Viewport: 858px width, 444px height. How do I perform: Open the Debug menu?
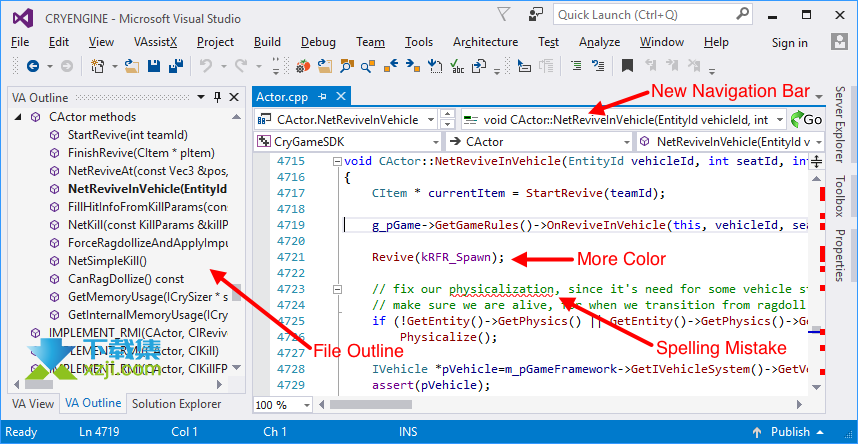coord(318,42)
